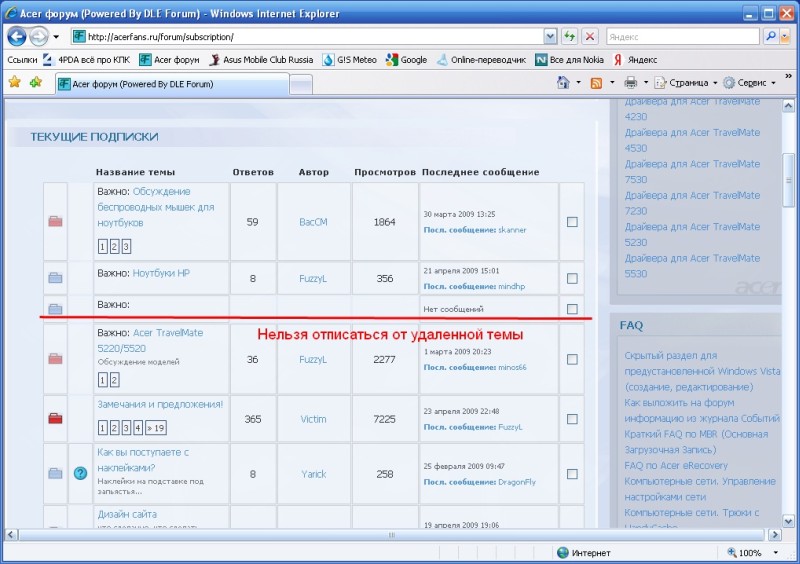
Task: Click the Print icon
Action: (631, 83)
